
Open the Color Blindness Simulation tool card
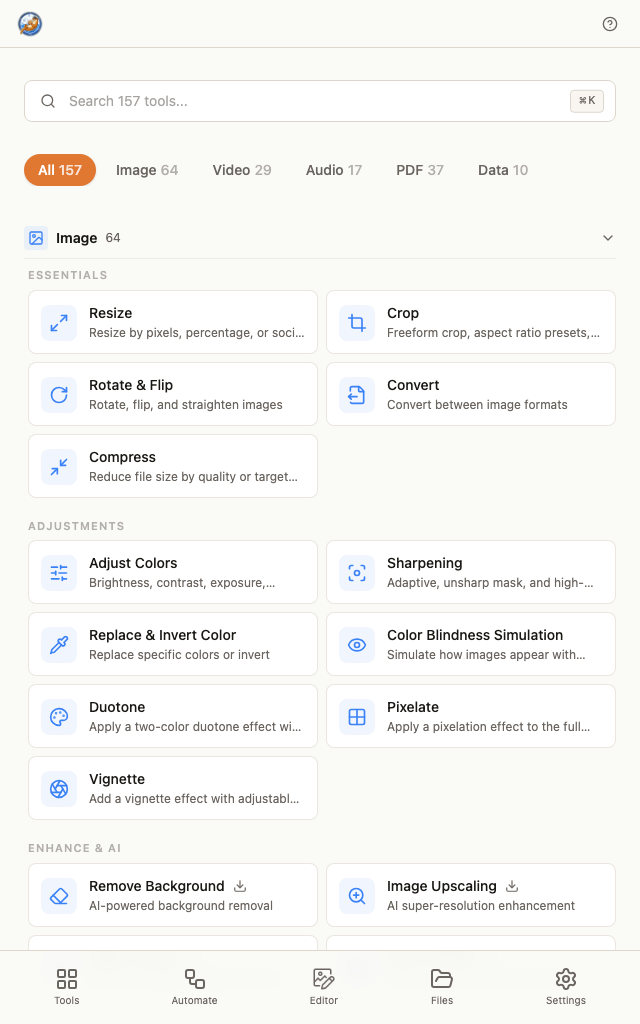(x=471, y=644)
